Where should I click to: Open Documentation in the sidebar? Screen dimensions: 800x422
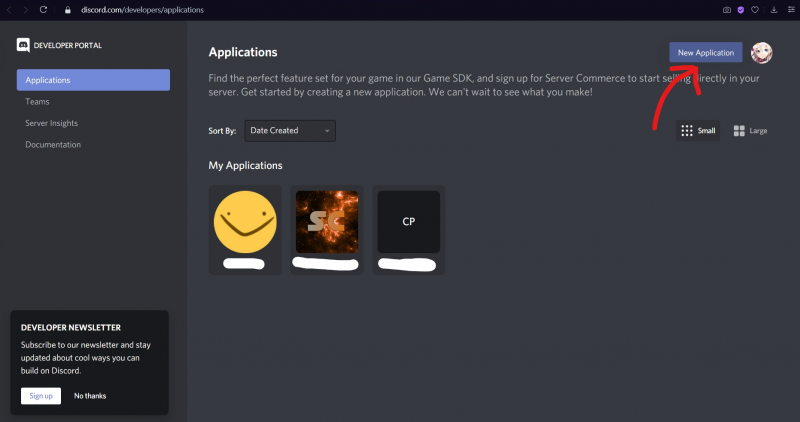tap(53, 144)
